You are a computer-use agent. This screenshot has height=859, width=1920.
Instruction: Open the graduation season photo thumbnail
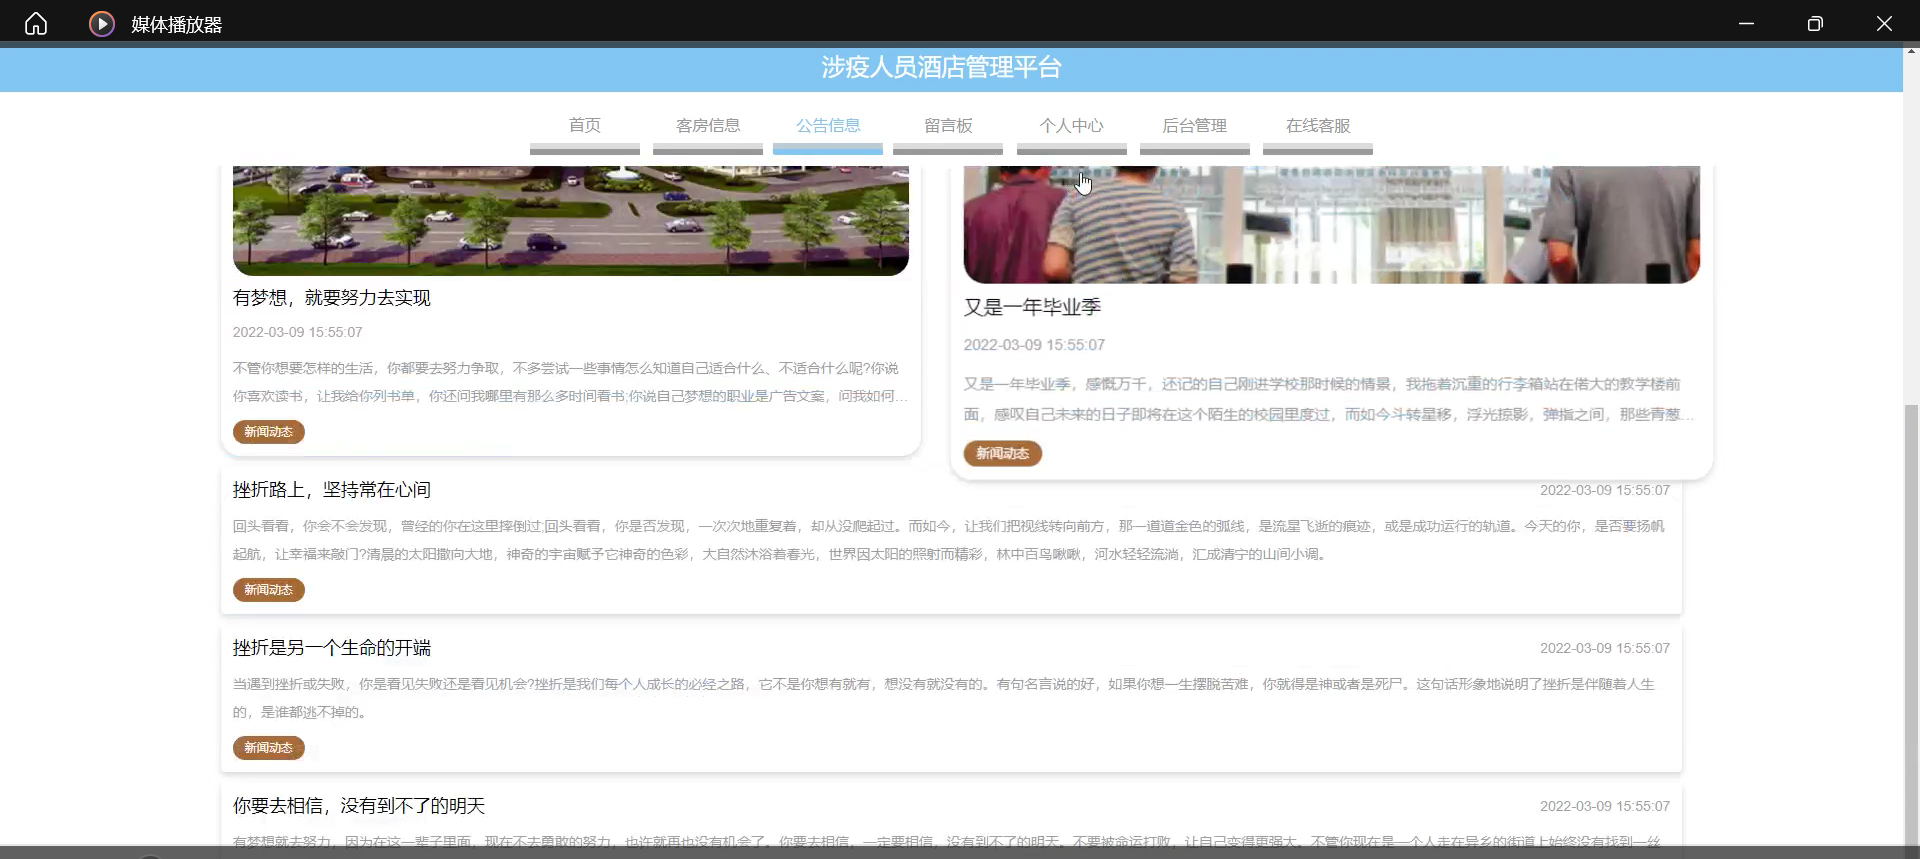point(1331,224)
